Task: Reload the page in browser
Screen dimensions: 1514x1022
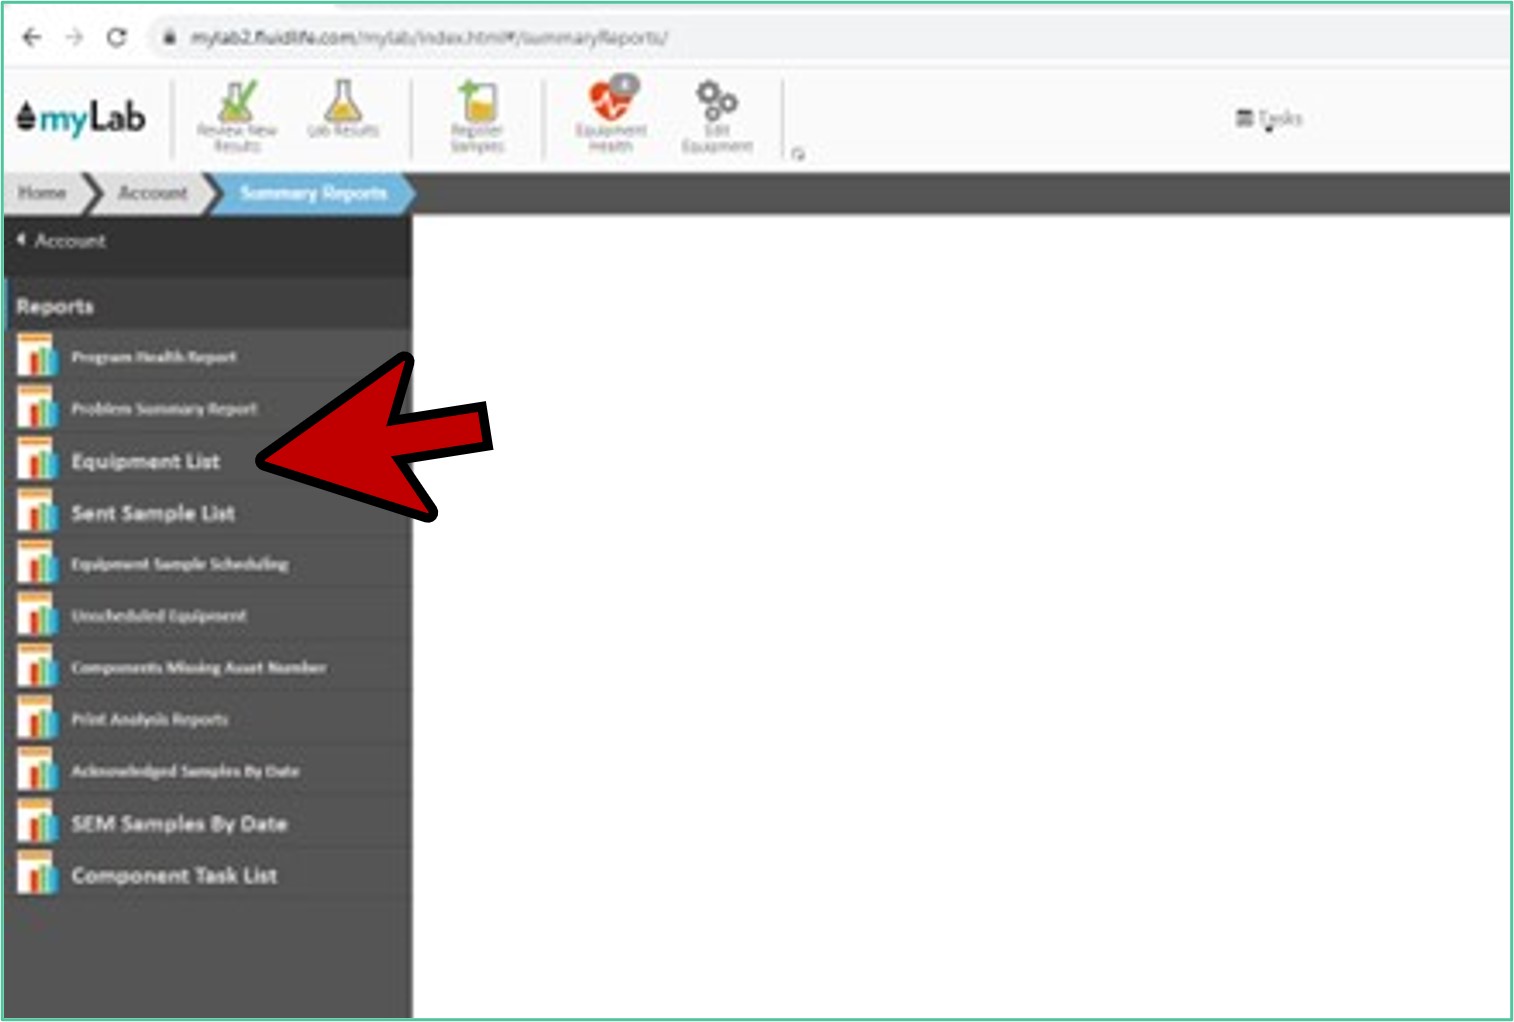Action: pos(117,38)
